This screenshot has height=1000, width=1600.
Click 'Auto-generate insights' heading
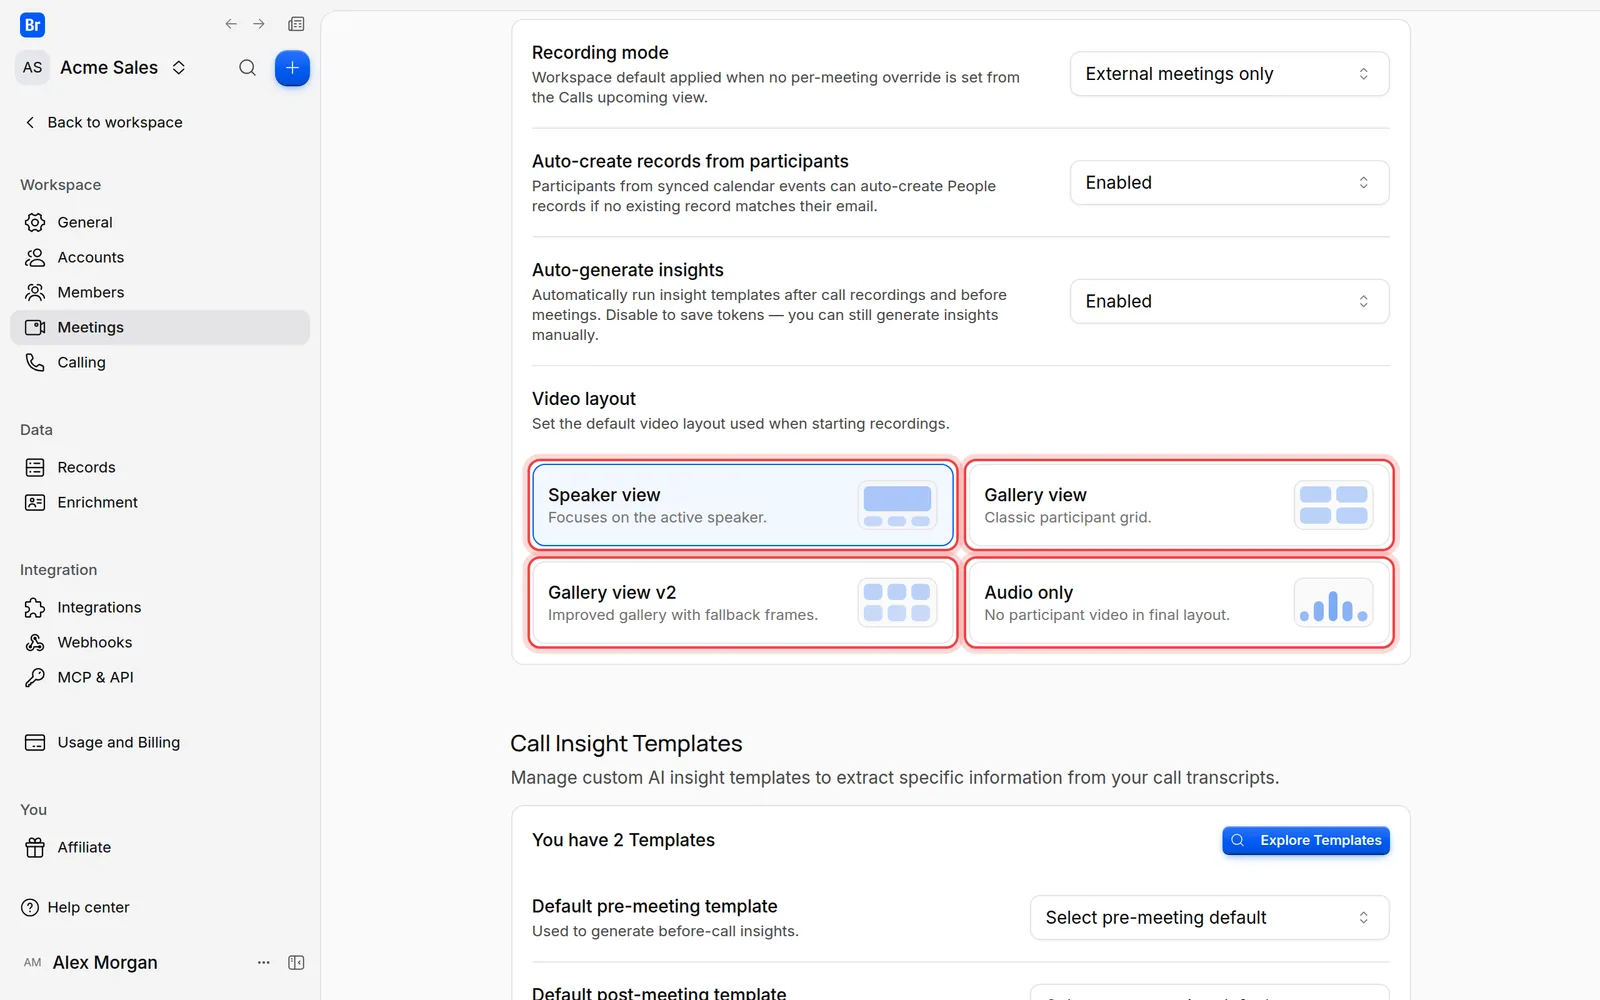coord(628,270)
